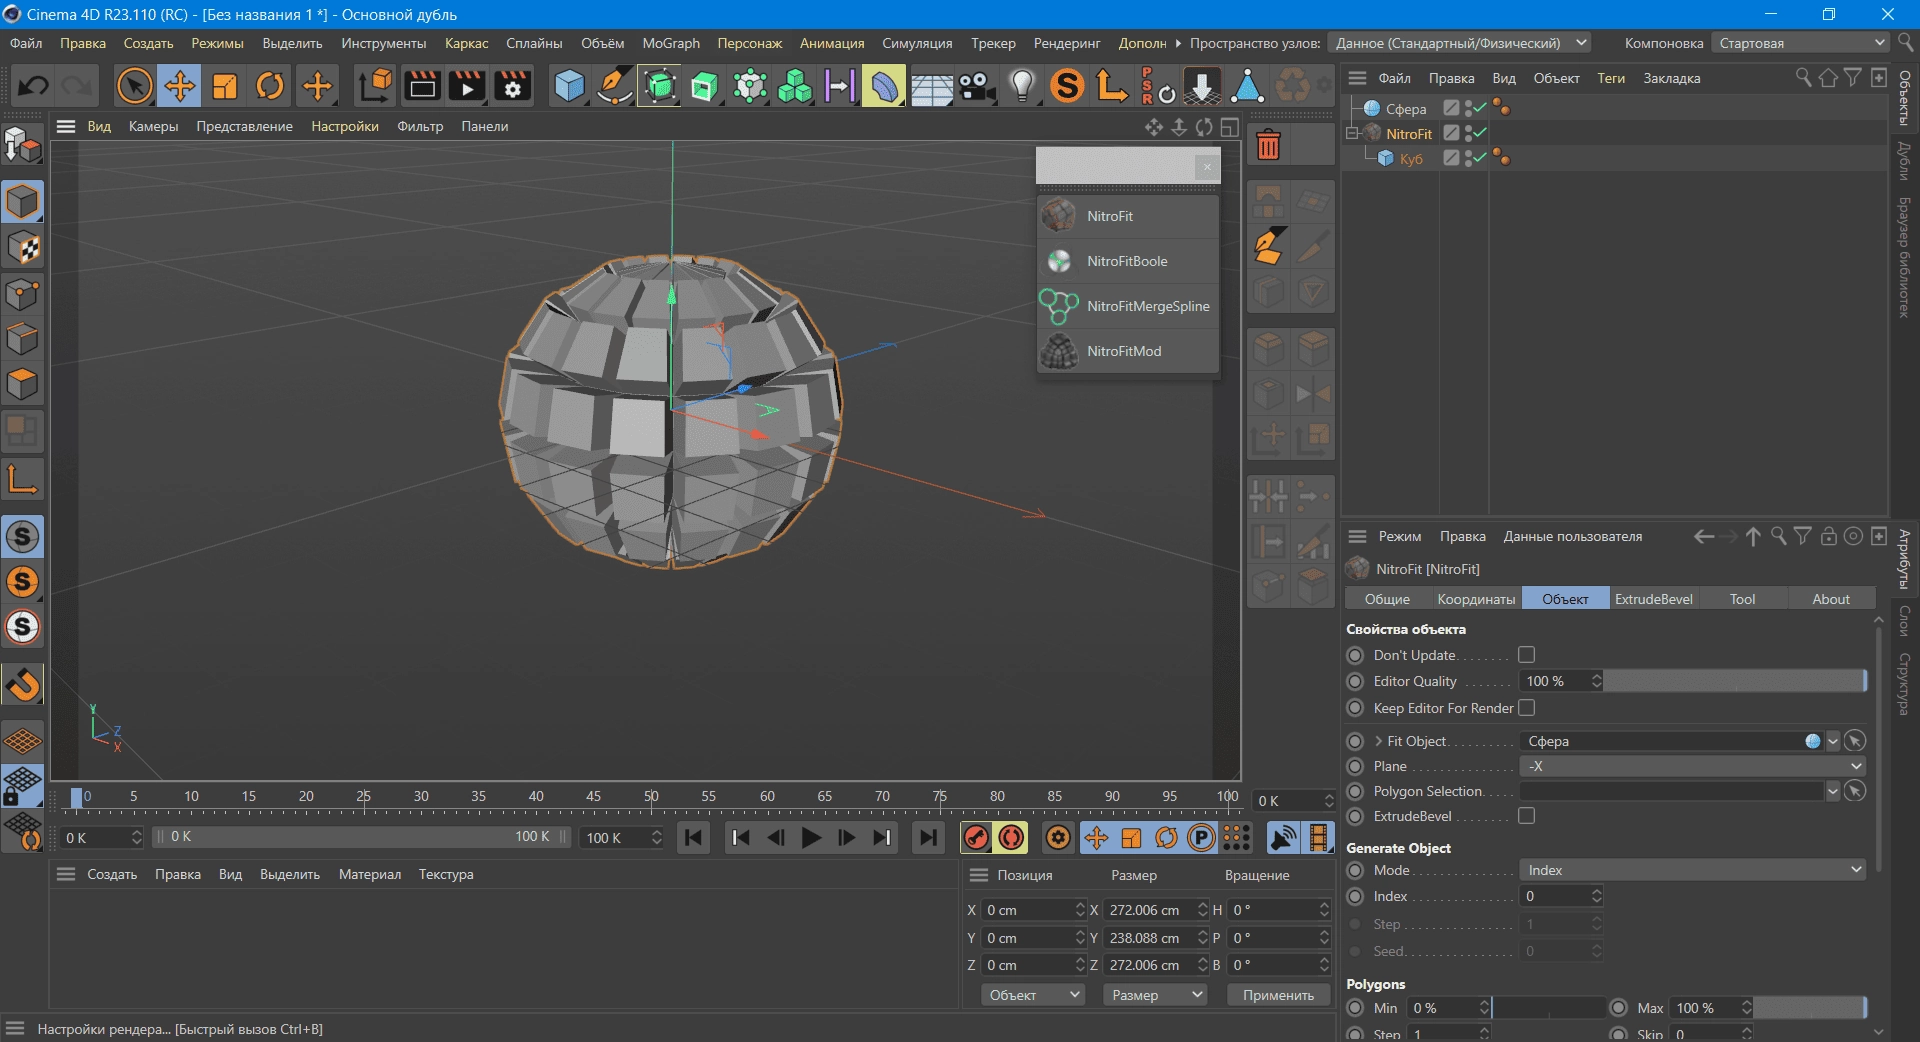
Task: Open the Компоновка Стартовая layout dropdown
Action: [x=1799, y=43]
